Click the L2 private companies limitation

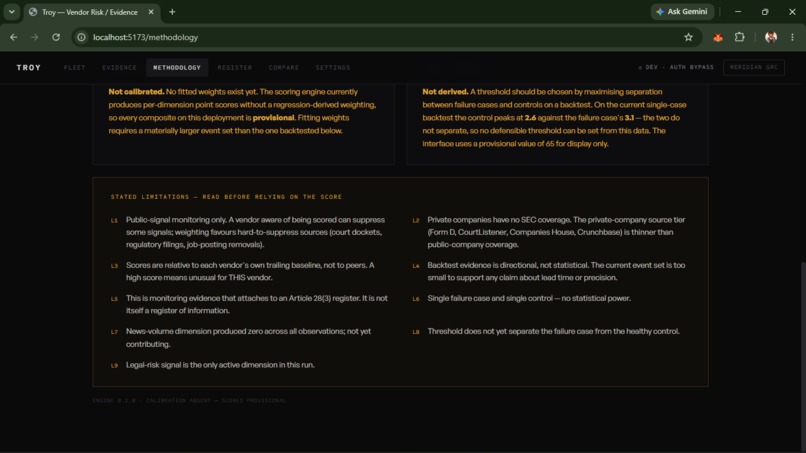coord(549,232)
